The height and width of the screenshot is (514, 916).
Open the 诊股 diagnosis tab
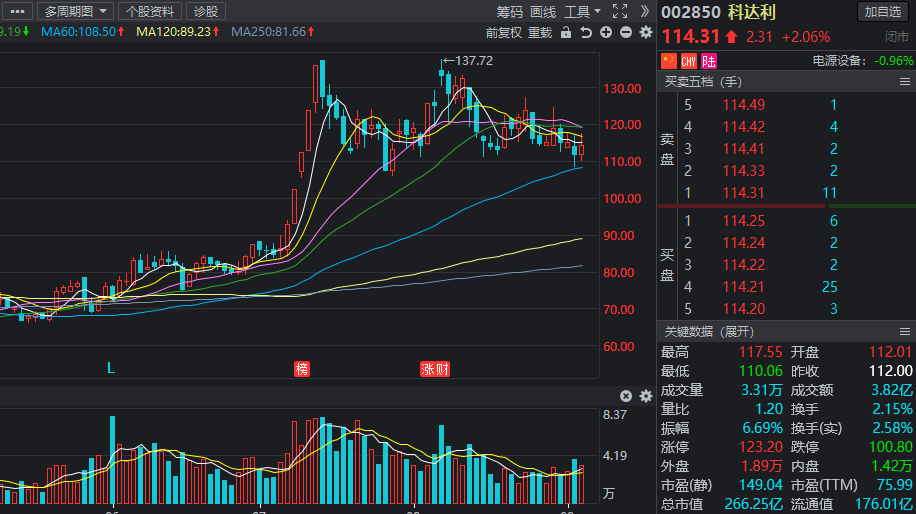click(x=206, y=11)
